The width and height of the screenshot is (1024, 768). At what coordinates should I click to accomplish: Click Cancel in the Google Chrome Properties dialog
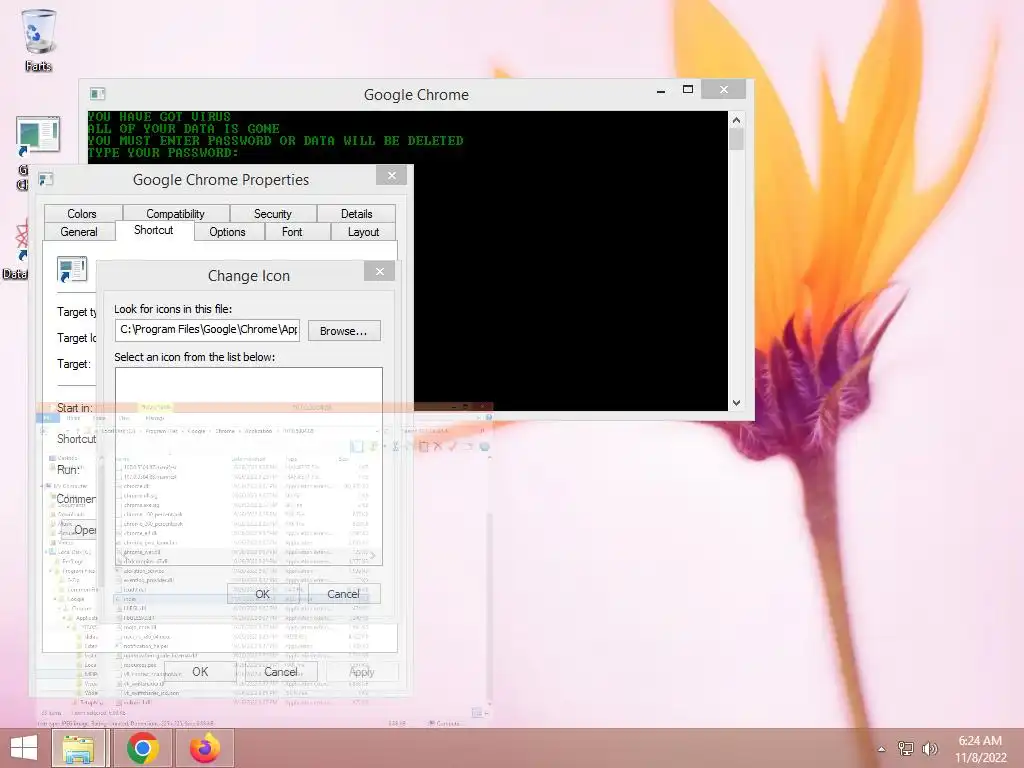pyautogui.click(x=281, y=671)
